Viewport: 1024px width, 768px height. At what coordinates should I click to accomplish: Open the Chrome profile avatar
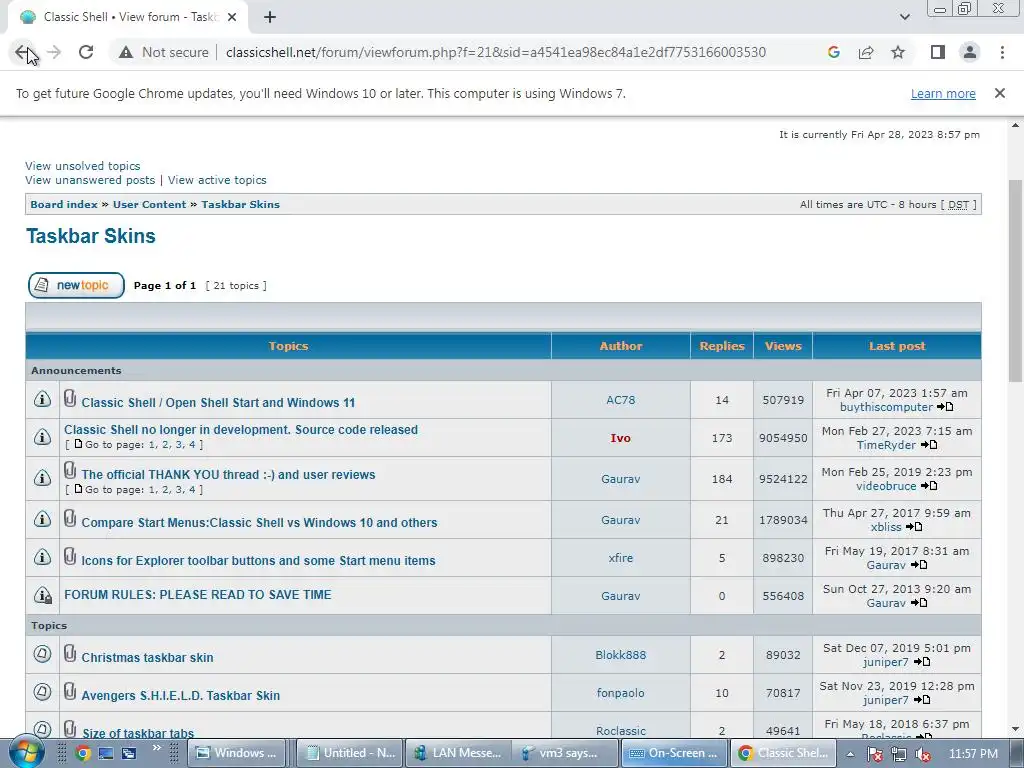pos(970,52)
